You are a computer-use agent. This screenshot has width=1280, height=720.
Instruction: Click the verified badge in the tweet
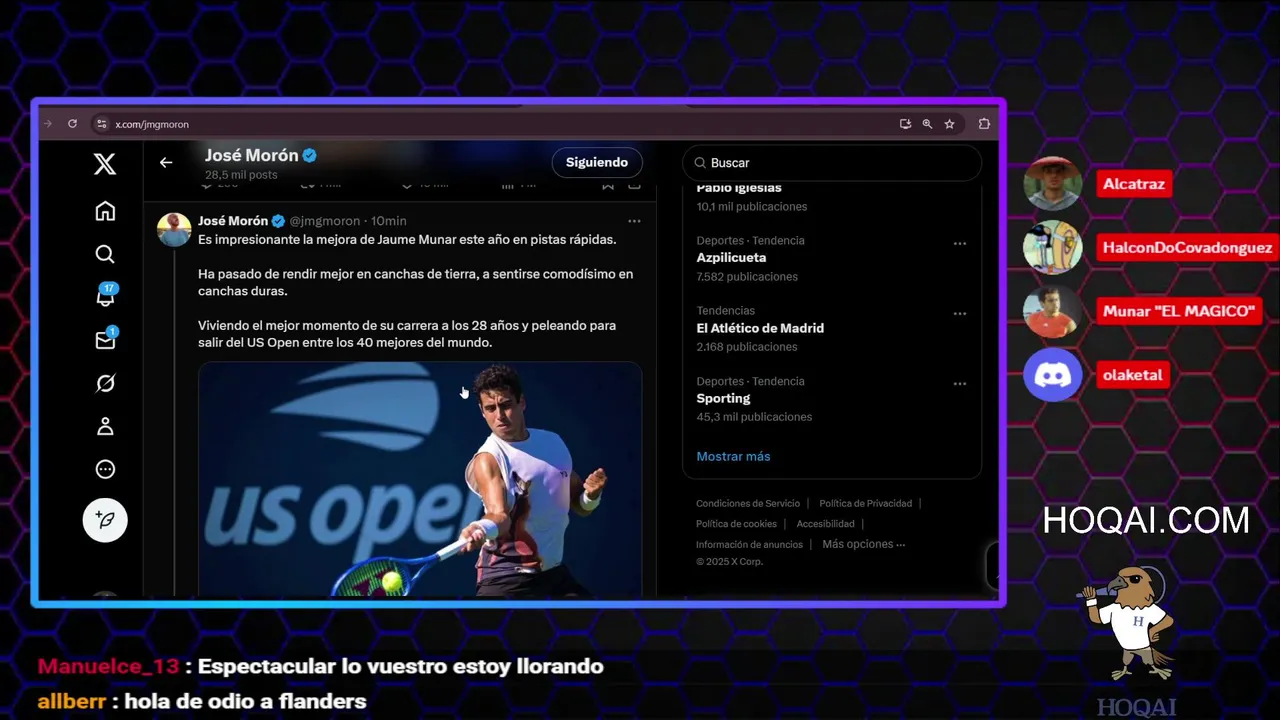point(279,221)
